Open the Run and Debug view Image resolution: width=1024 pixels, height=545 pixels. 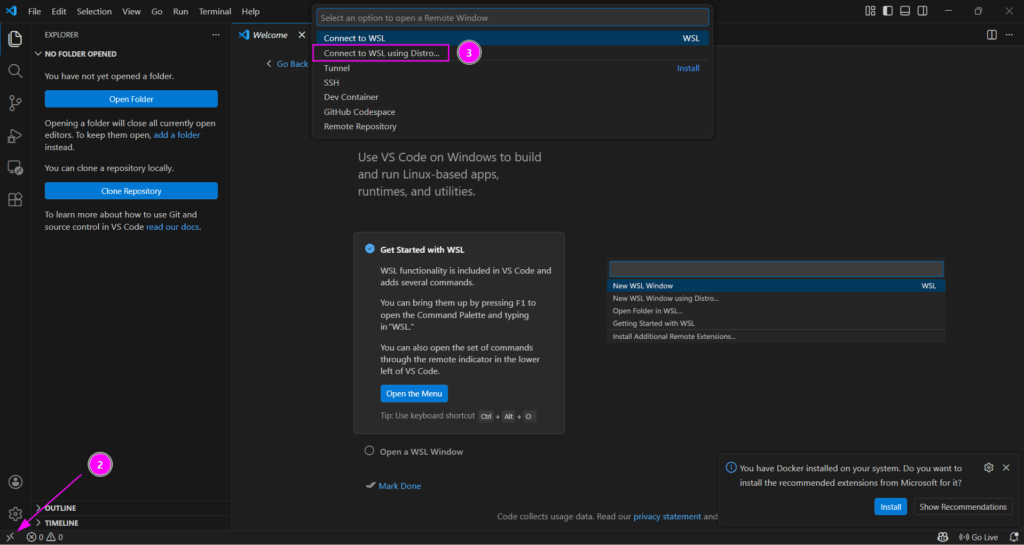(15, 136)
